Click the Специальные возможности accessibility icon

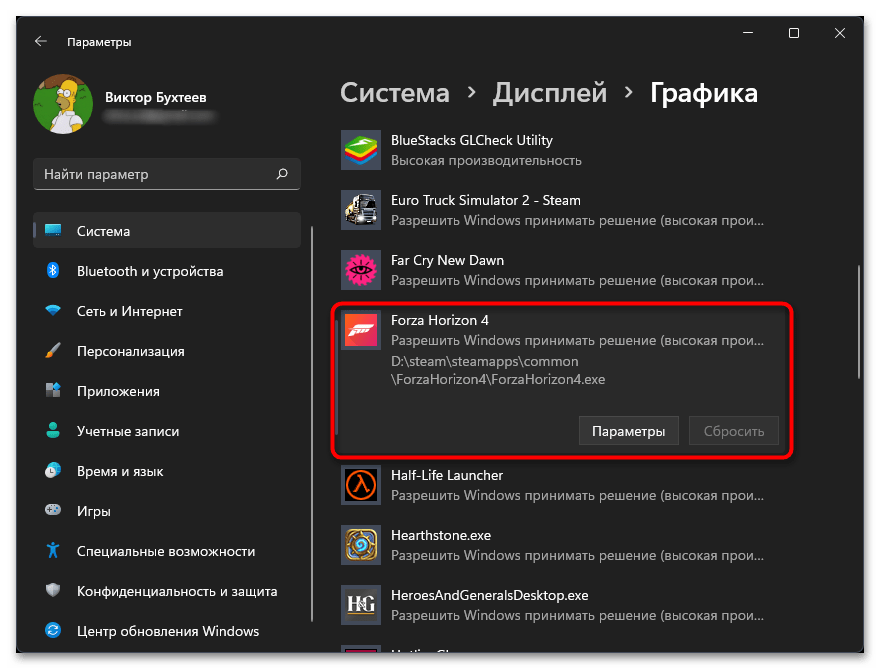click(x=53, y=551)
